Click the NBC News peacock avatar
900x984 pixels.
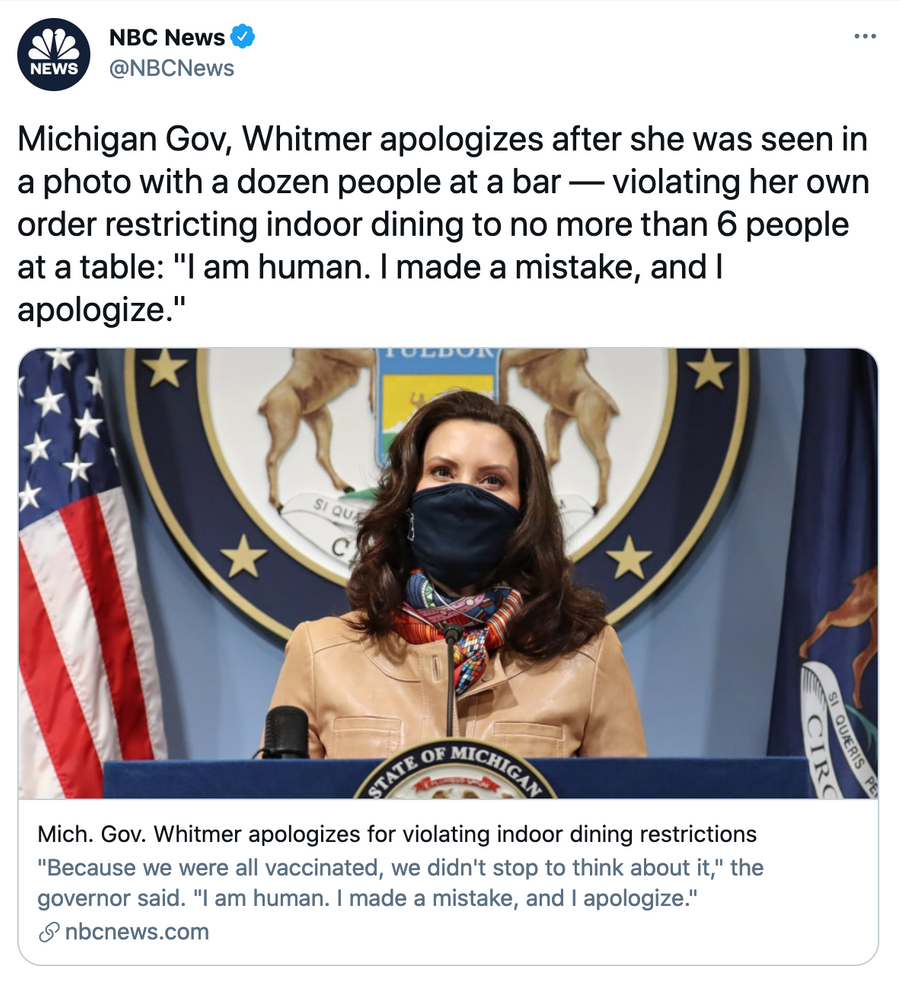point(53,54)
